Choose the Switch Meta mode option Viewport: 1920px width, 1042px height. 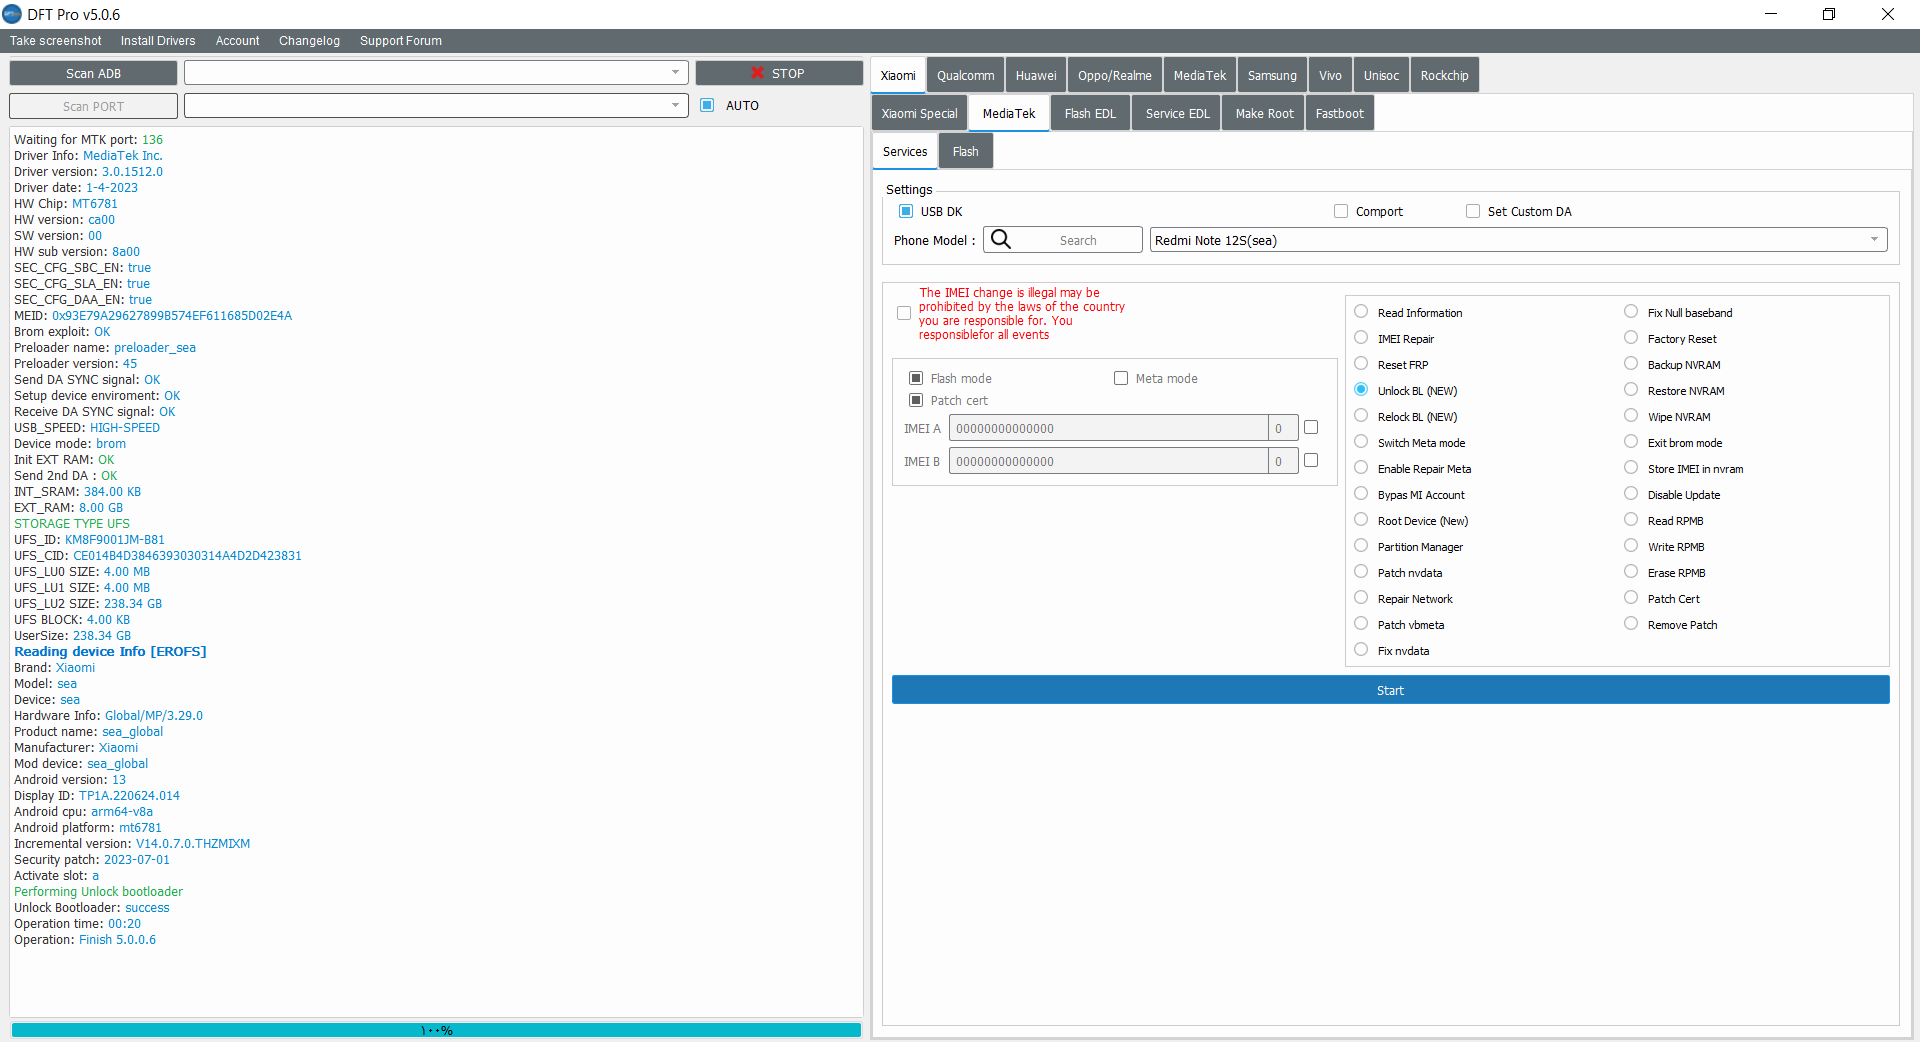coord(1361,442)
